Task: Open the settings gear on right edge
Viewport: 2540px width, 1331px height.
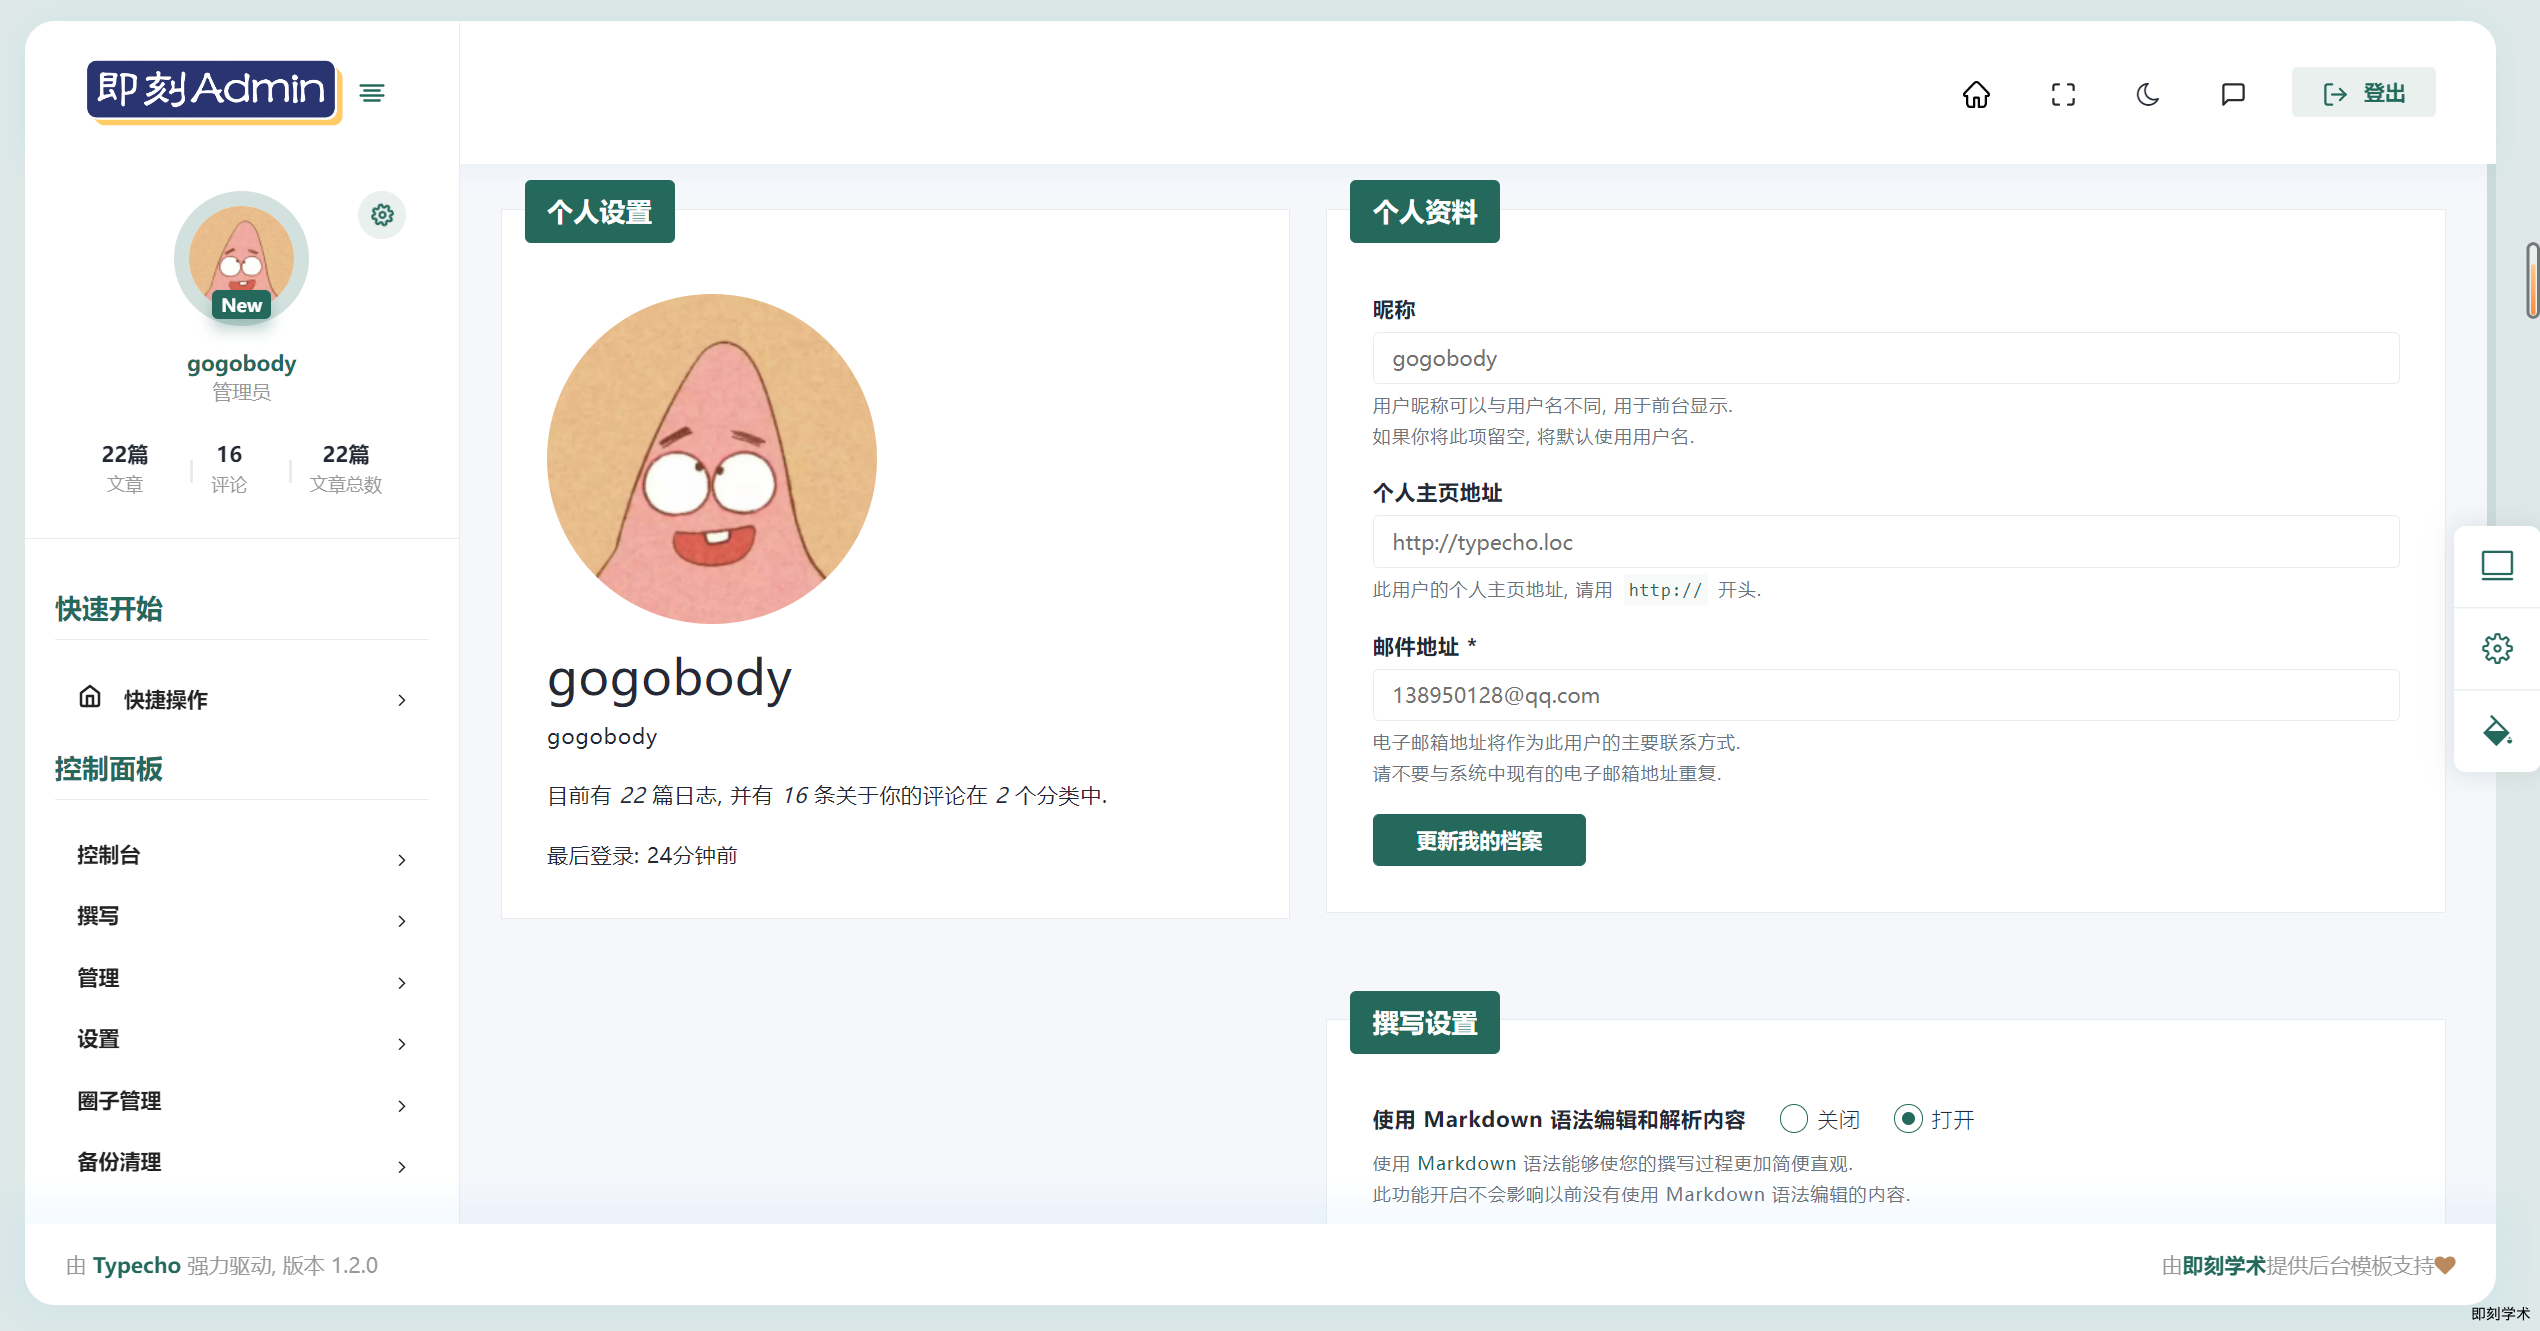Action: pos(2497,648)
